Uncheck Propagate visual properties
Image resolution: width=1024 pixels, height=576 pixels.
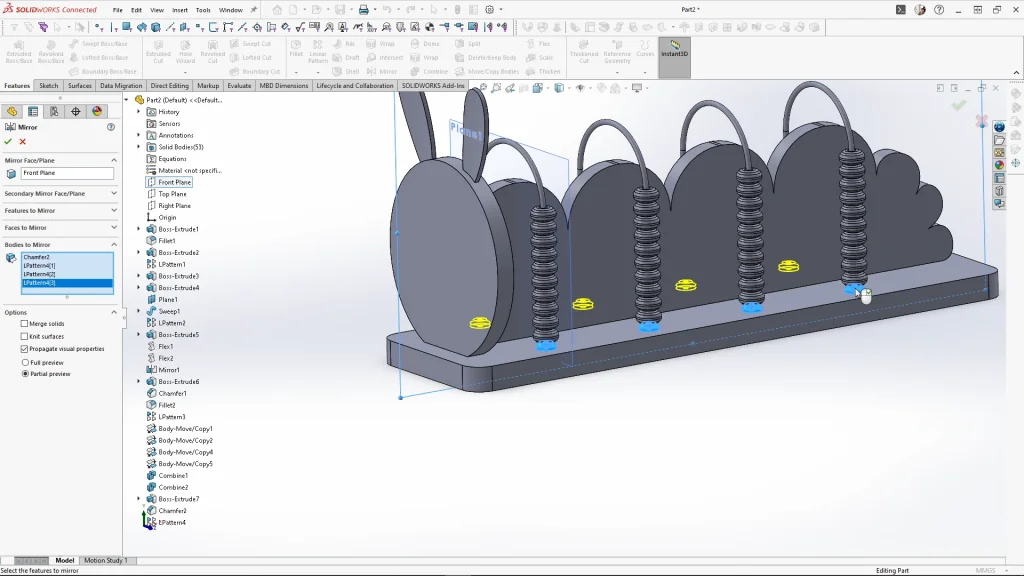coord(25,349)
